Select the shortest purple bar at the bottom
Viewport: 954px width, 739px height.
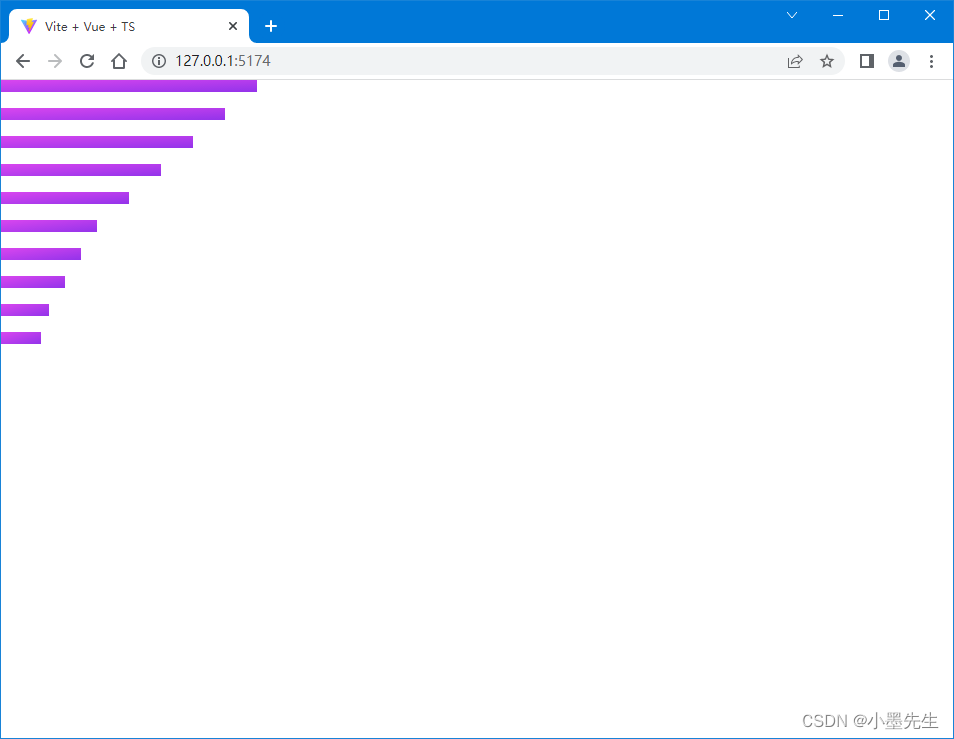coord(20,337)
